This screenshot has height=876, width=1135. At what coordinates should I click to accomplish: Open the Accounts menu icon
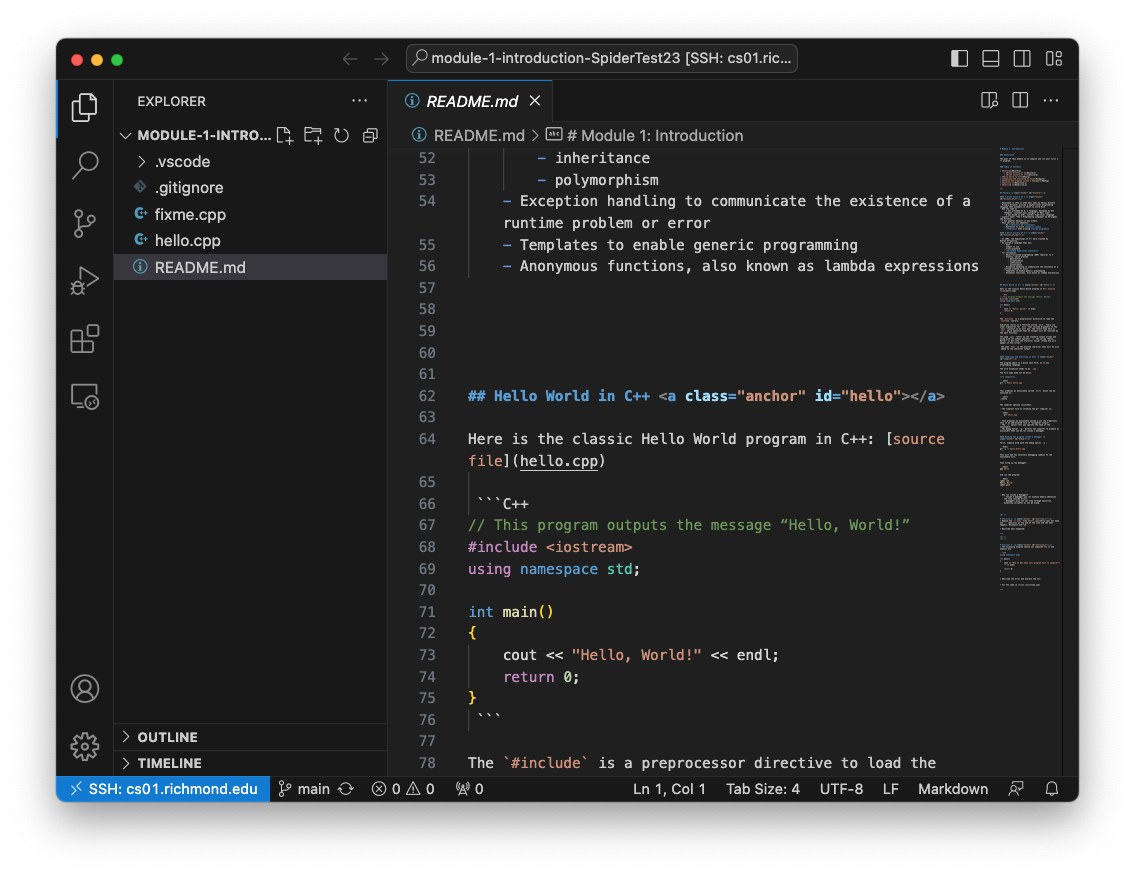tap(85, 688)
